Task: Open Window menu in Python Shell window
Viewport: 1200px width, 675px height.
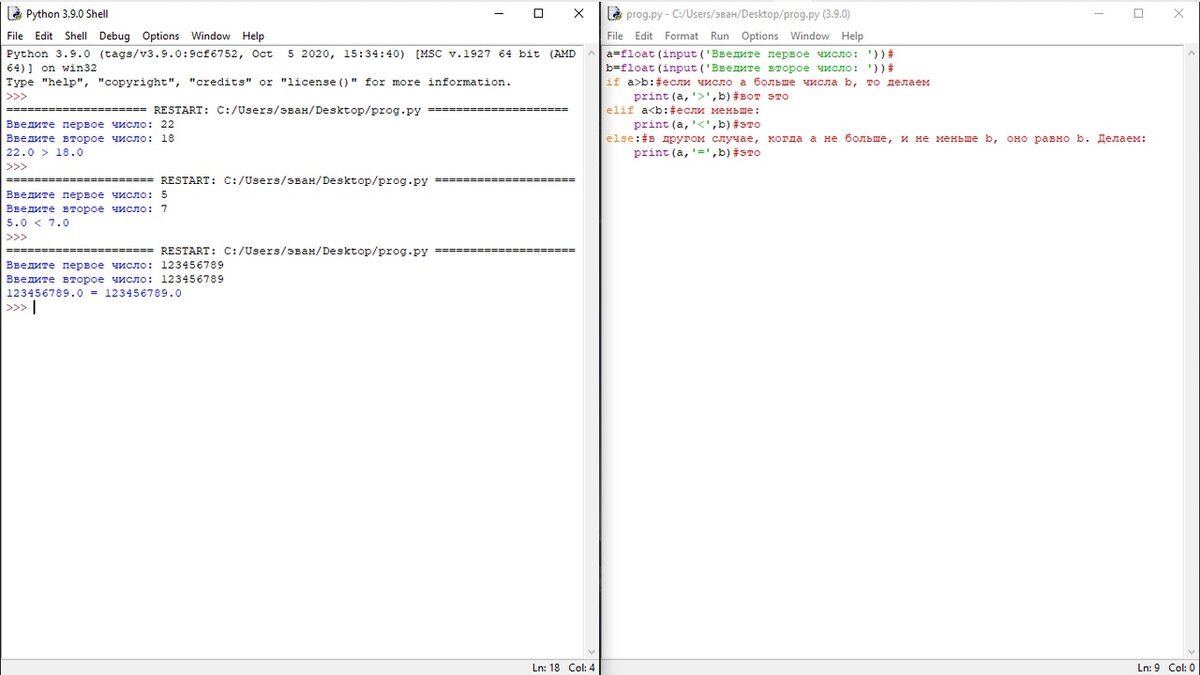Action: tap(210, 36)
